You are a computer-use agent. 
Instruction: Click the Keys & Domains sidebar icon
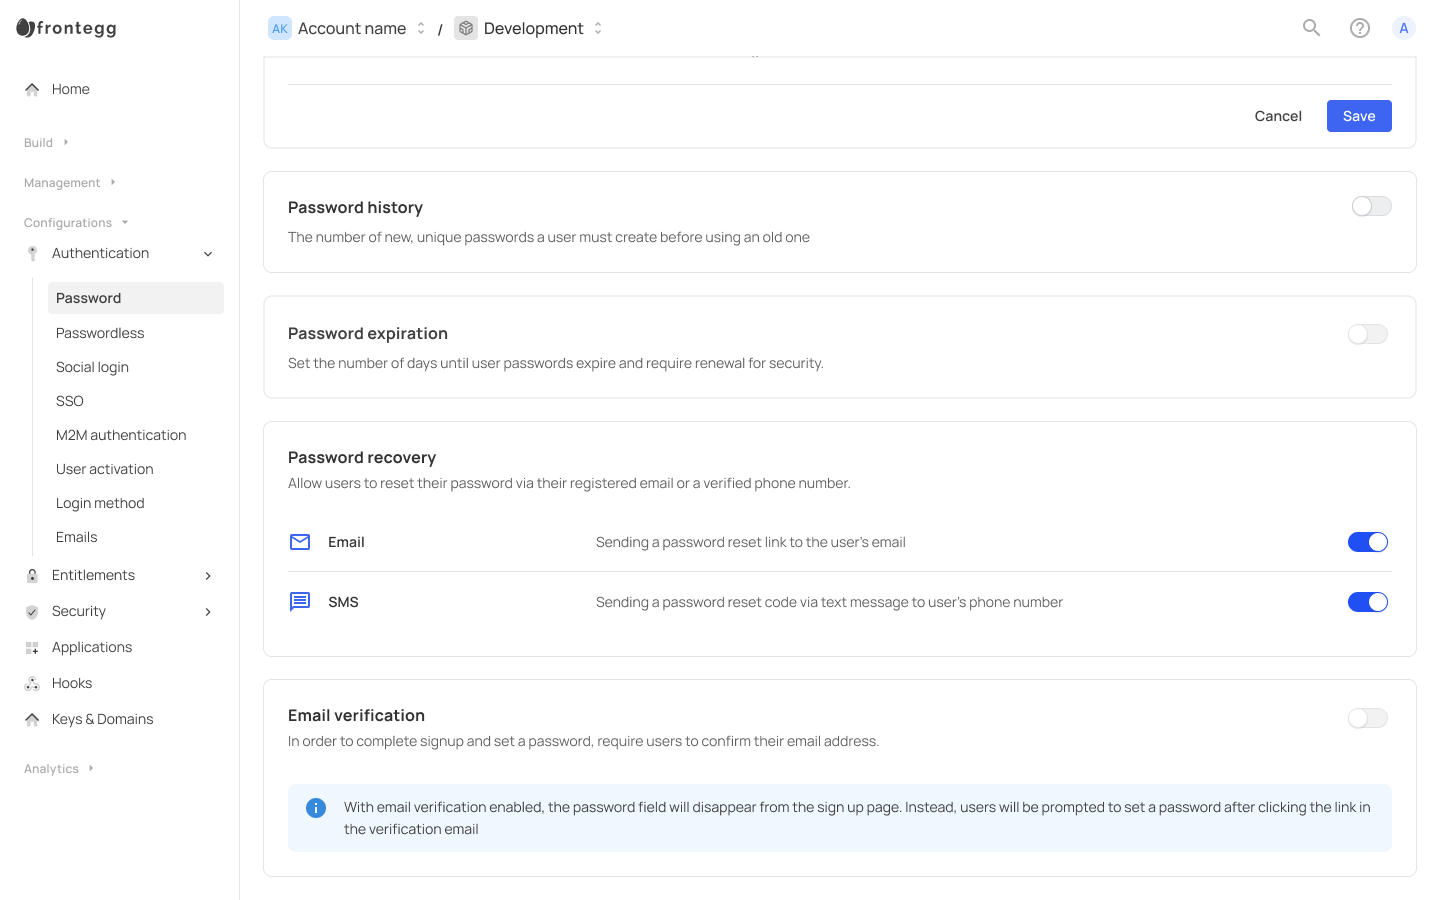32,719
